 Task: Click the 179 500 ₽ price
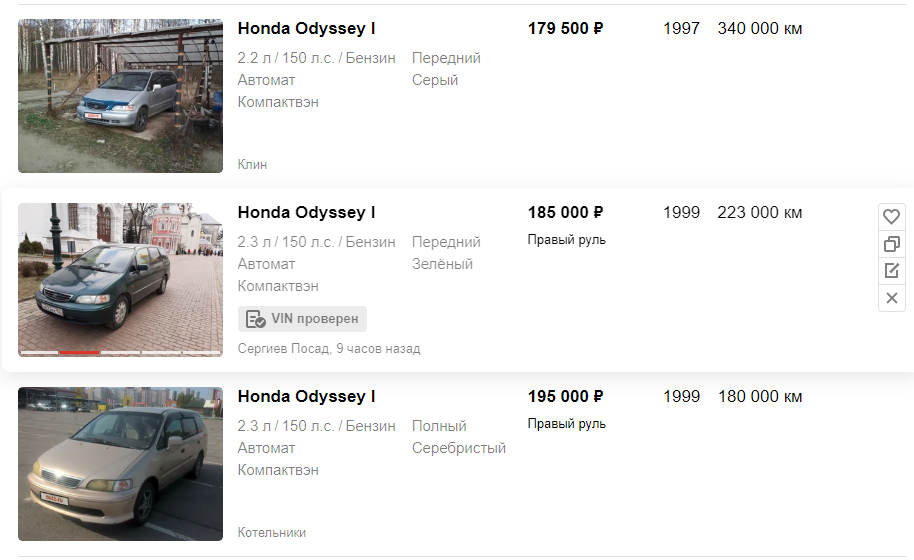point(565,29)
